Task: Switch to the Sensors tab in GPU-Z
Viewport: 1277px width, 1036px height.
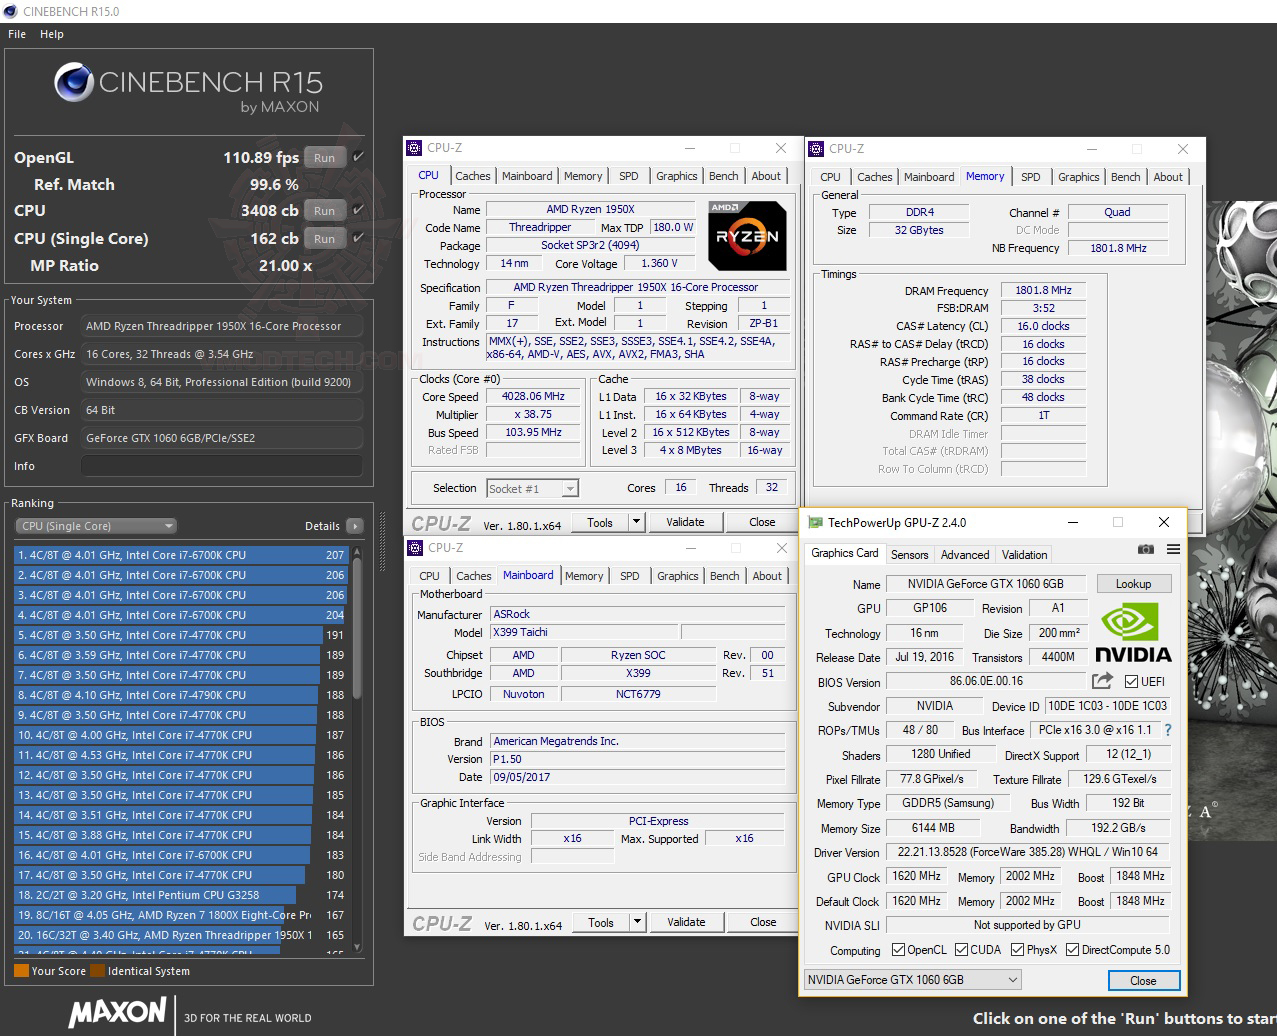Action: 908,554
